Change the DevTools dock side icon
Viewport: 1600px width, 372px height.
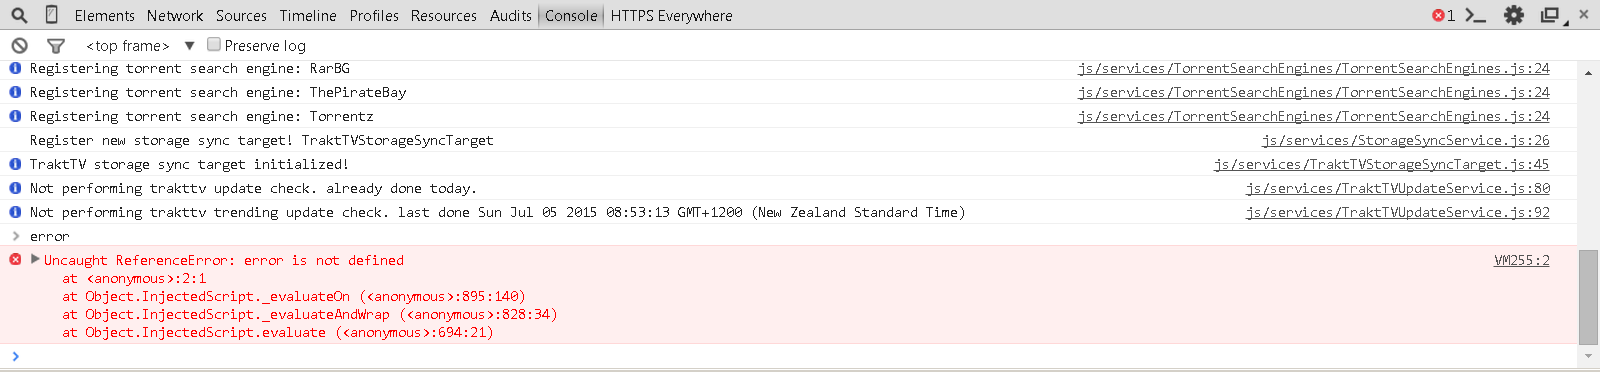pos(1552,15)
